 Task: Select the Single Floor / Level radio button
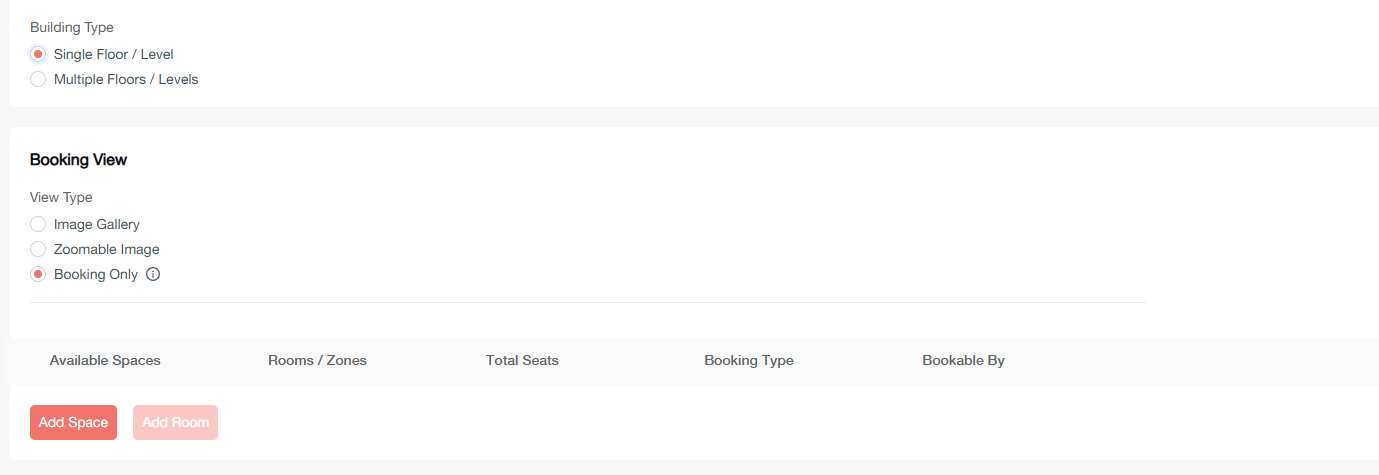(x=38, y=54)
